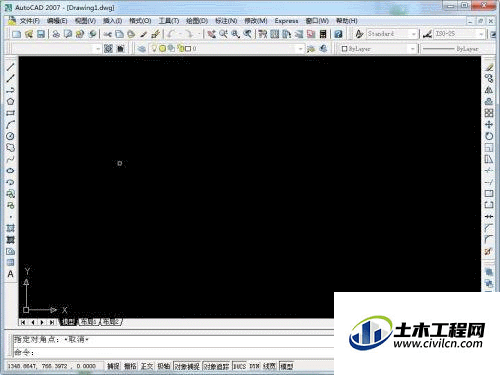Select the Array tool
500x375 pixels.
[x=489, y=113]
